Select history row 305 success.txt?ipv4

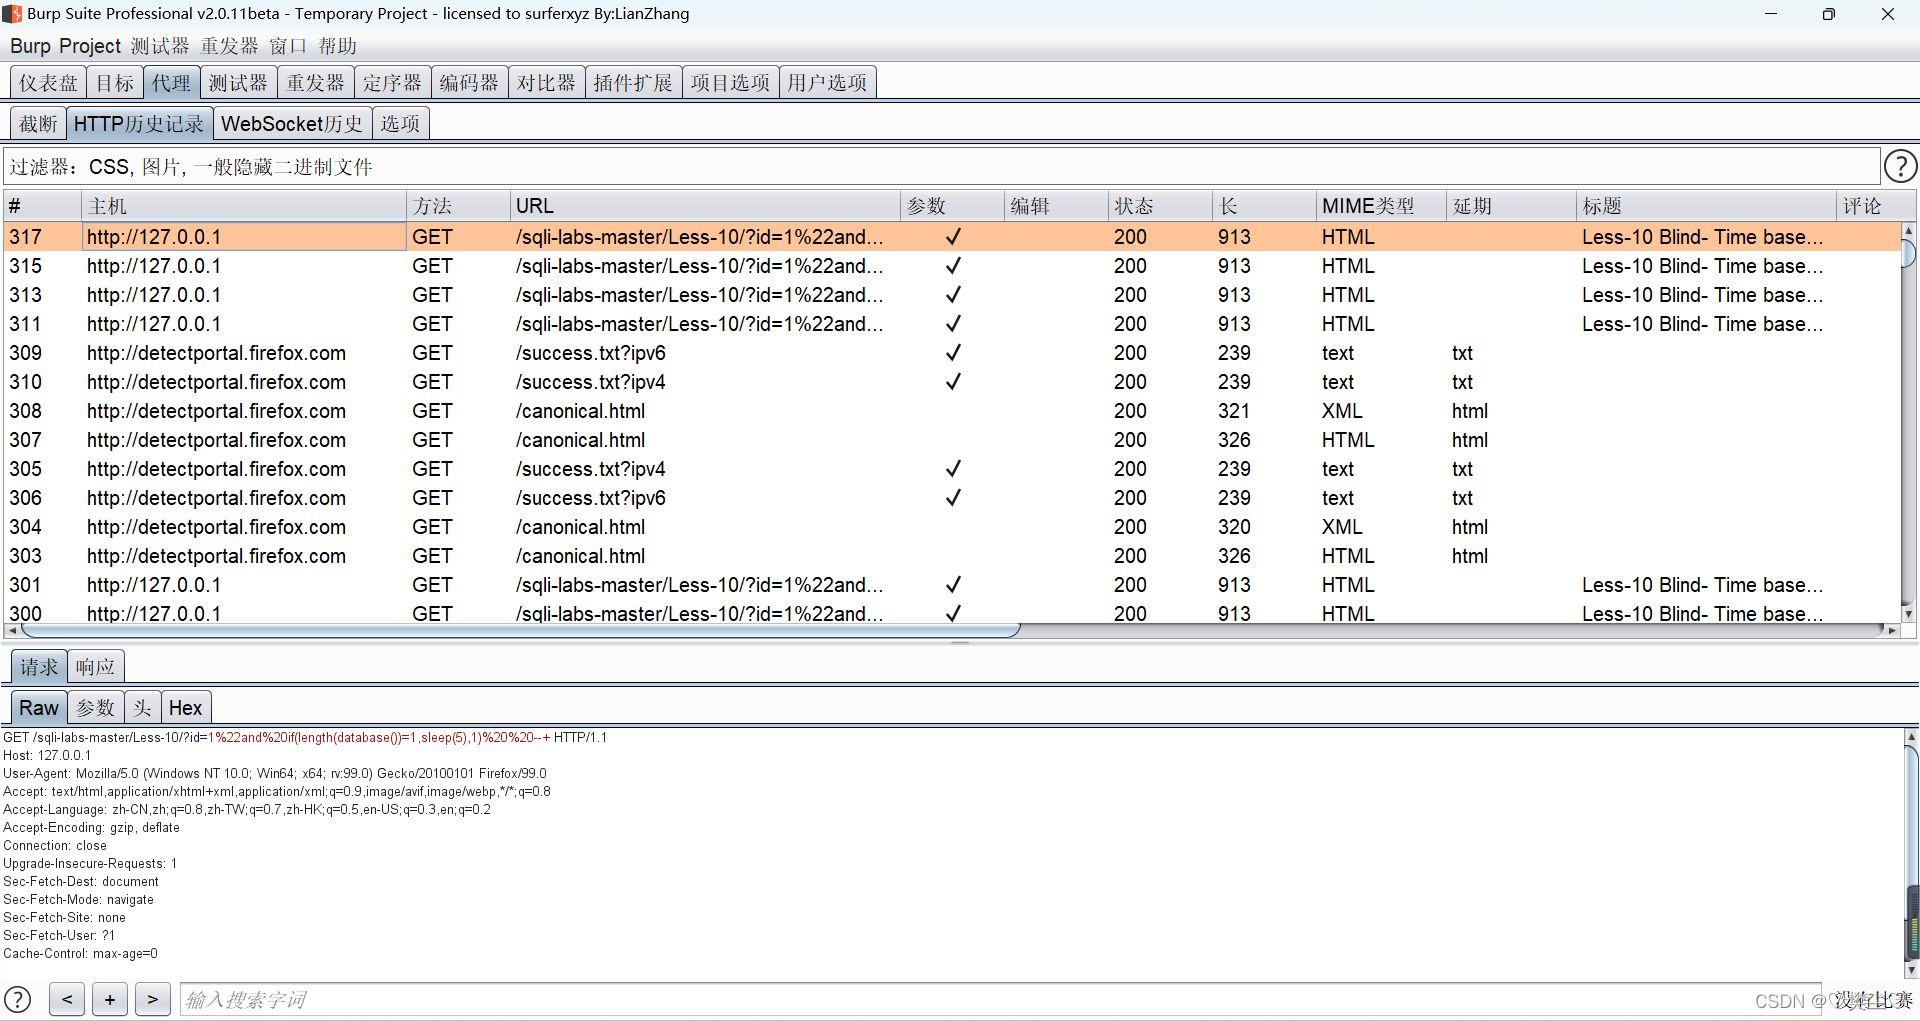(x=950, y=469)
